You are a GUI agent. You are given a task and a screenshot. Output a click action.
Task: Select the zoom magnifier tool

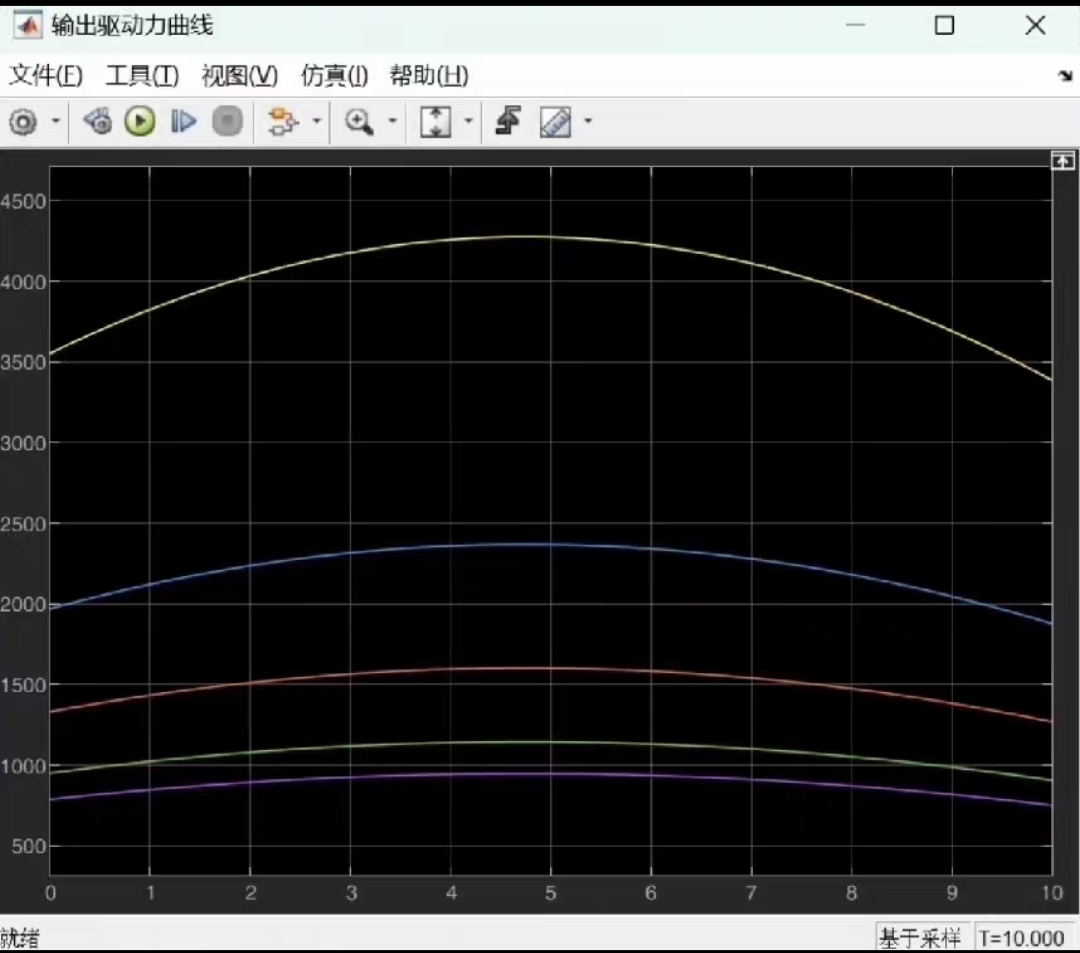[x=359, y=122]
